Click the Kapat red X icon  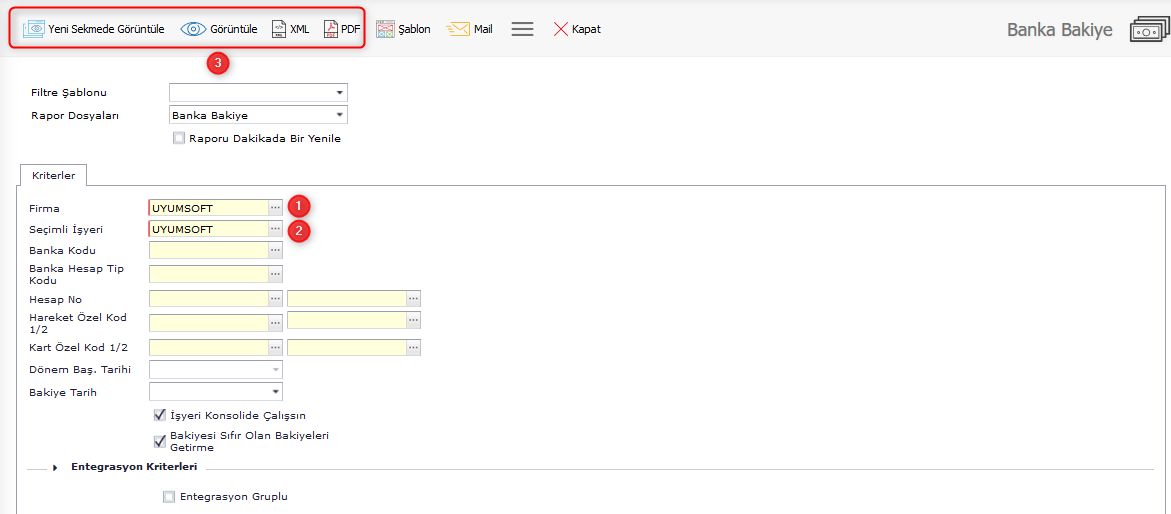tap(561, 29)
